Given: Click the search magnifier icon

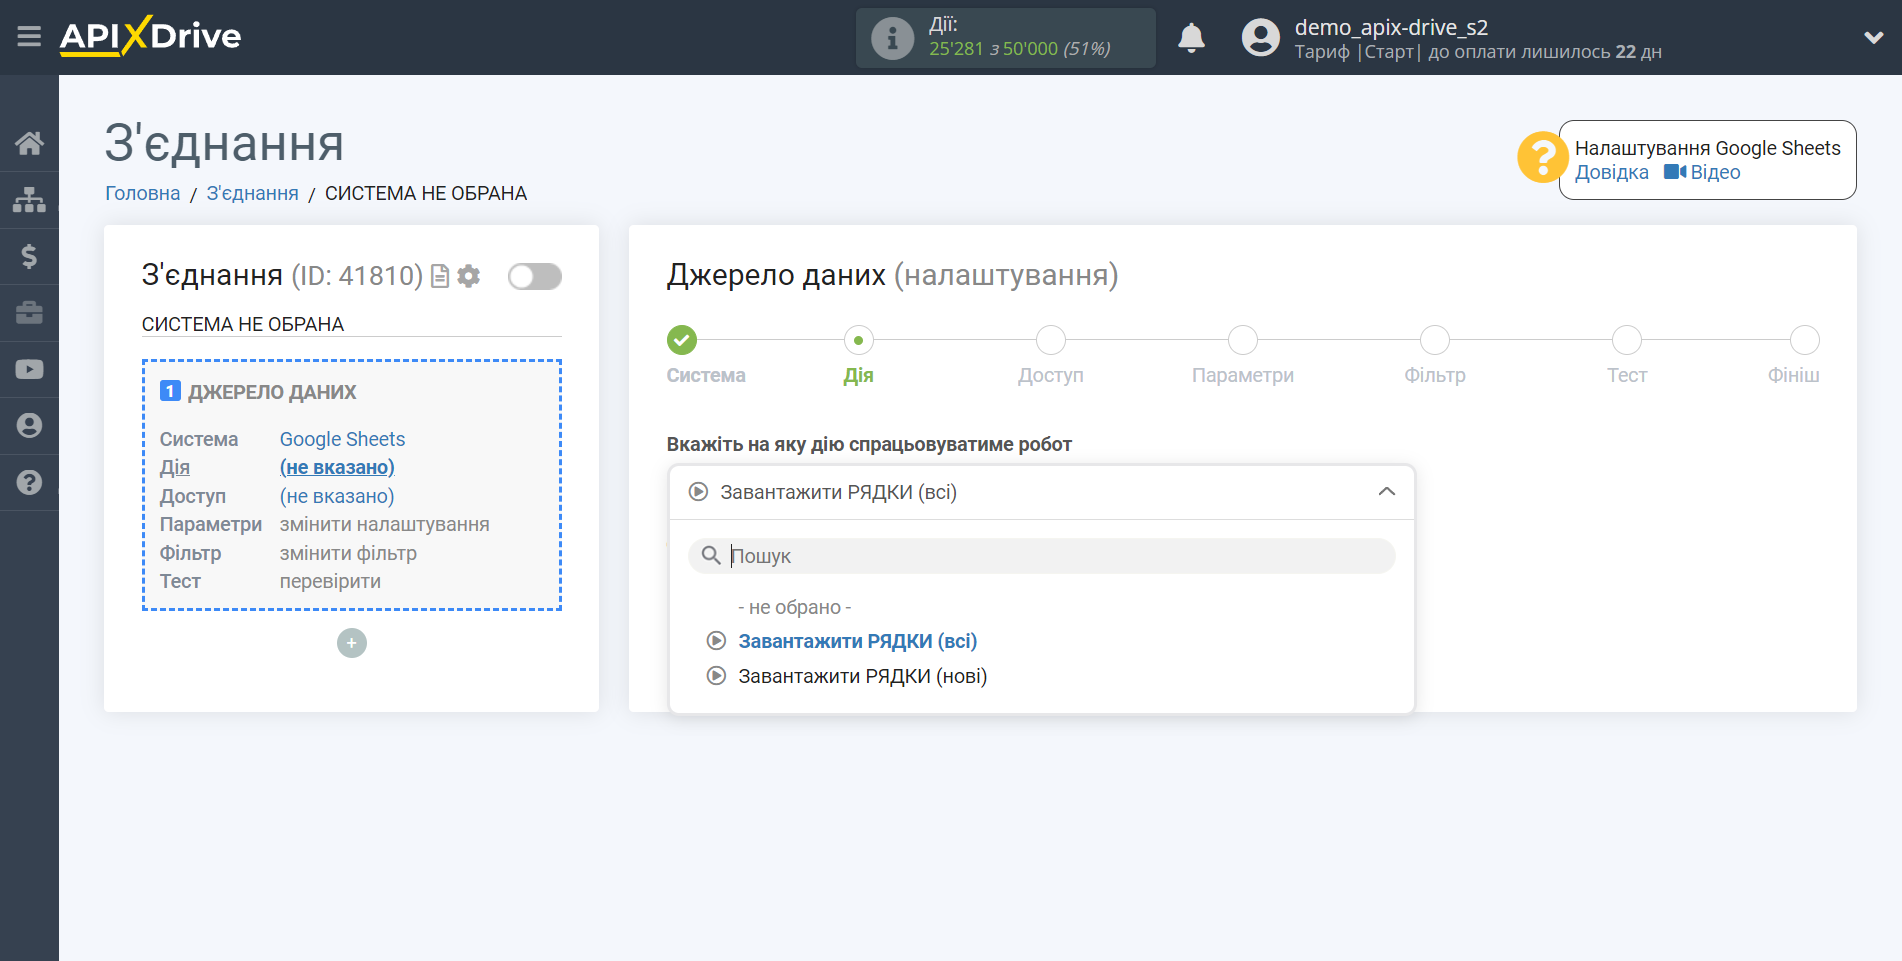Looking at the screenshot, I should (711, 555).
